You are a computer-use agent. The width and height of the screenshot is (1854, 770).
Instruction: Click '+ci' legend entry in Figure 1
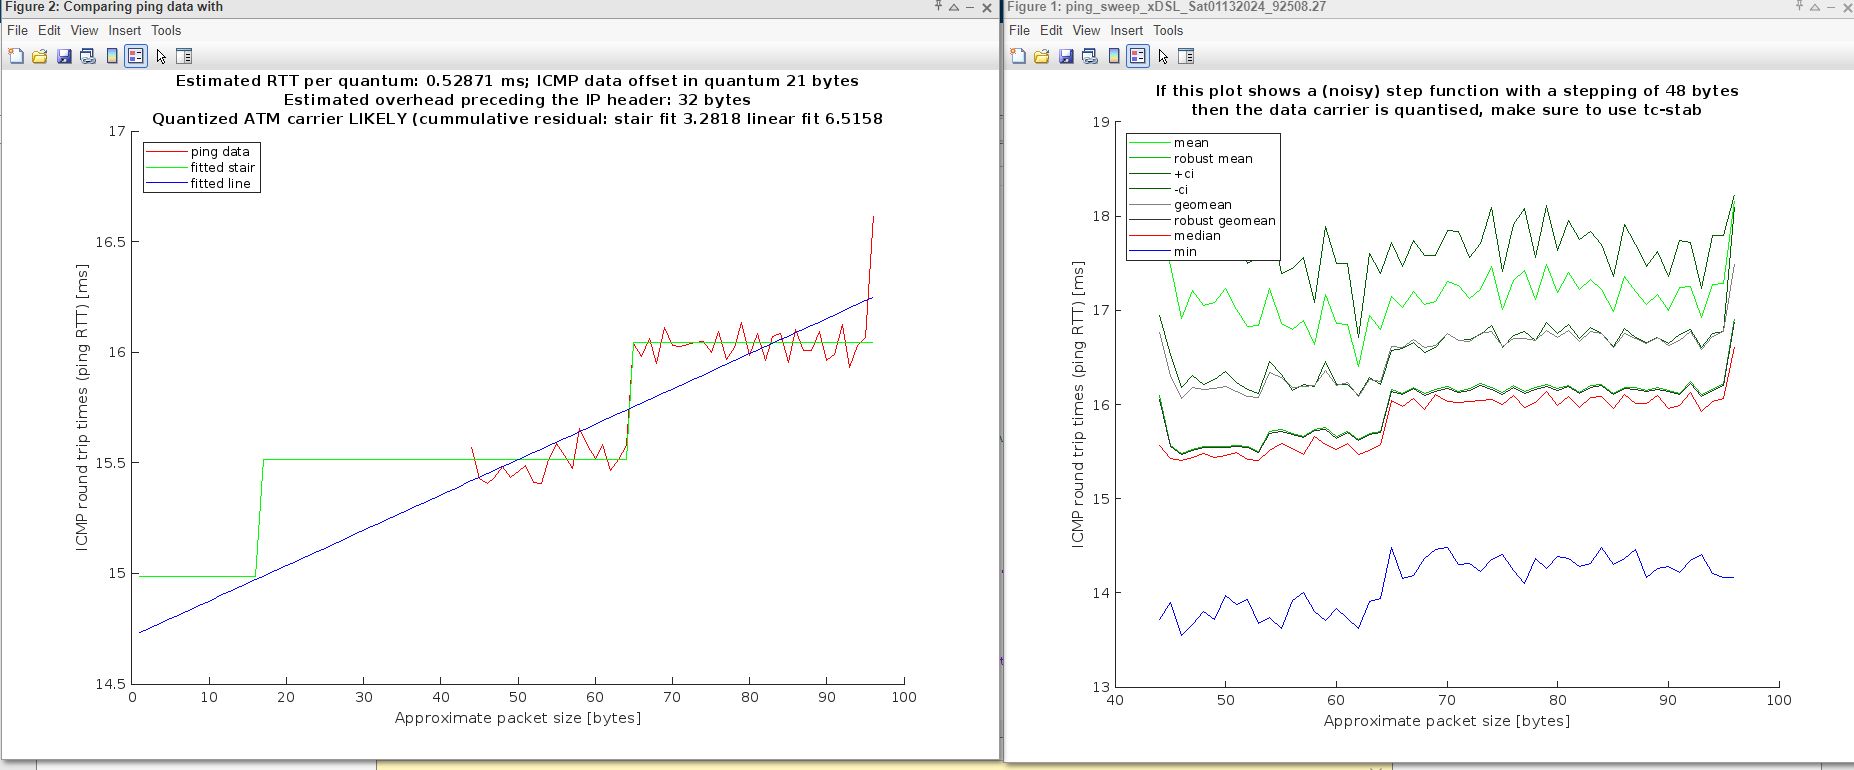point(1184,174)
